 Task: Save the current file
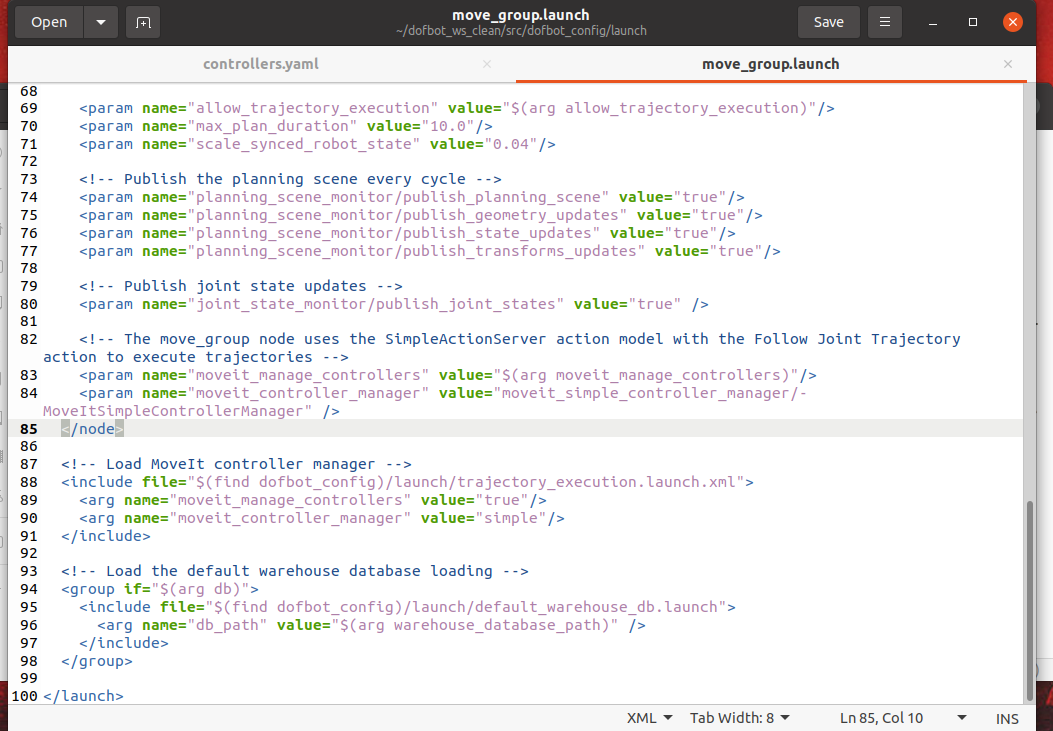click(x=828, y=22)
